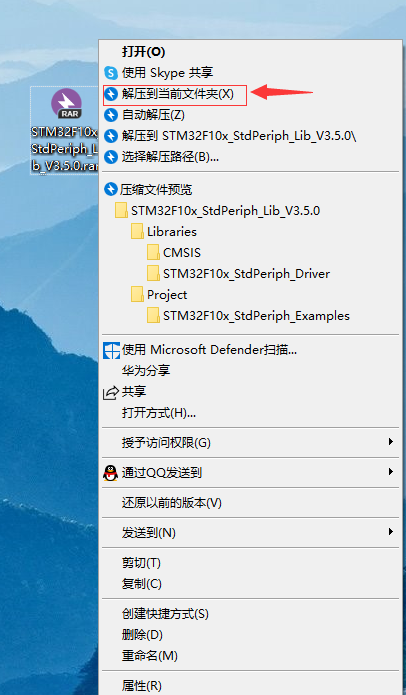This screenshot has height=695, width=406.
Task: Click the blue icon beside 解压到 STM32F10x_StdPeriph_Lib_V3.5.0\
Action: (110, 136)
